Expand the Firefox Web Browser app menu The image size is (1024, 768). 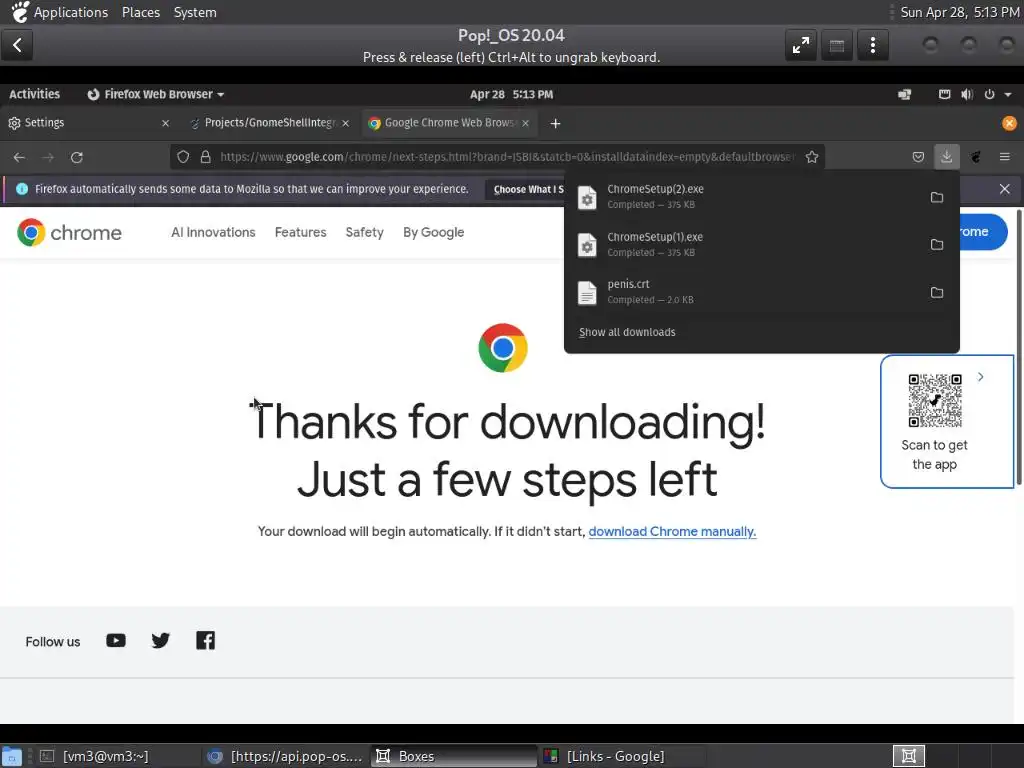155,94
